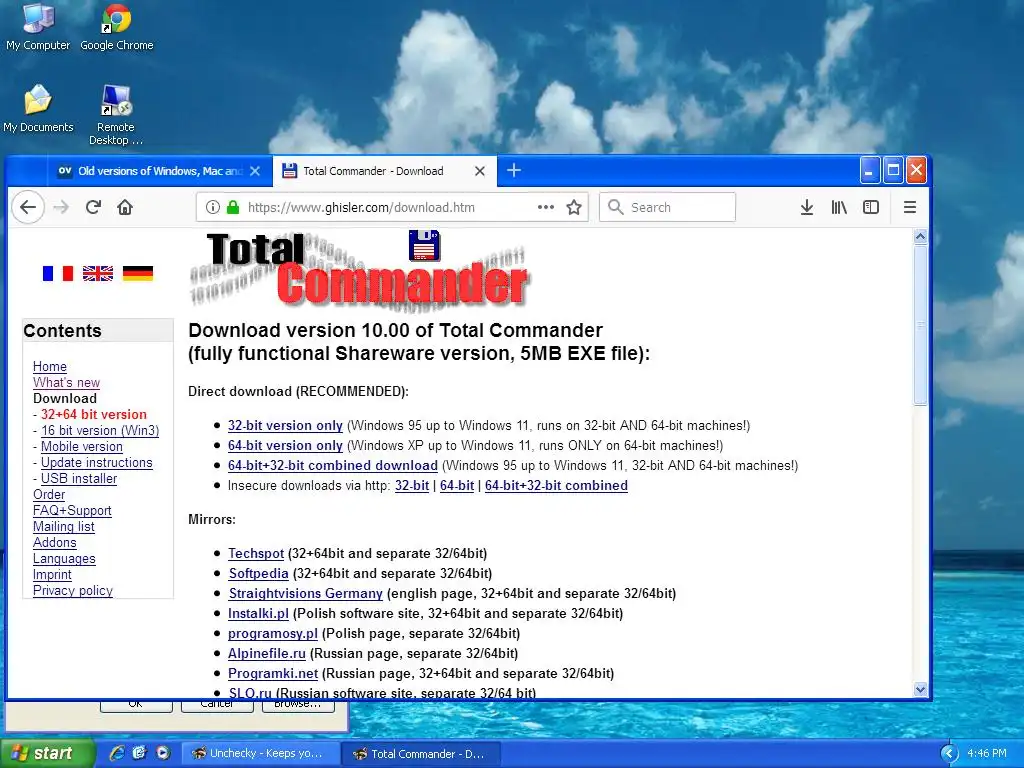Open the Softpedia mirror link

pos(259,573)
